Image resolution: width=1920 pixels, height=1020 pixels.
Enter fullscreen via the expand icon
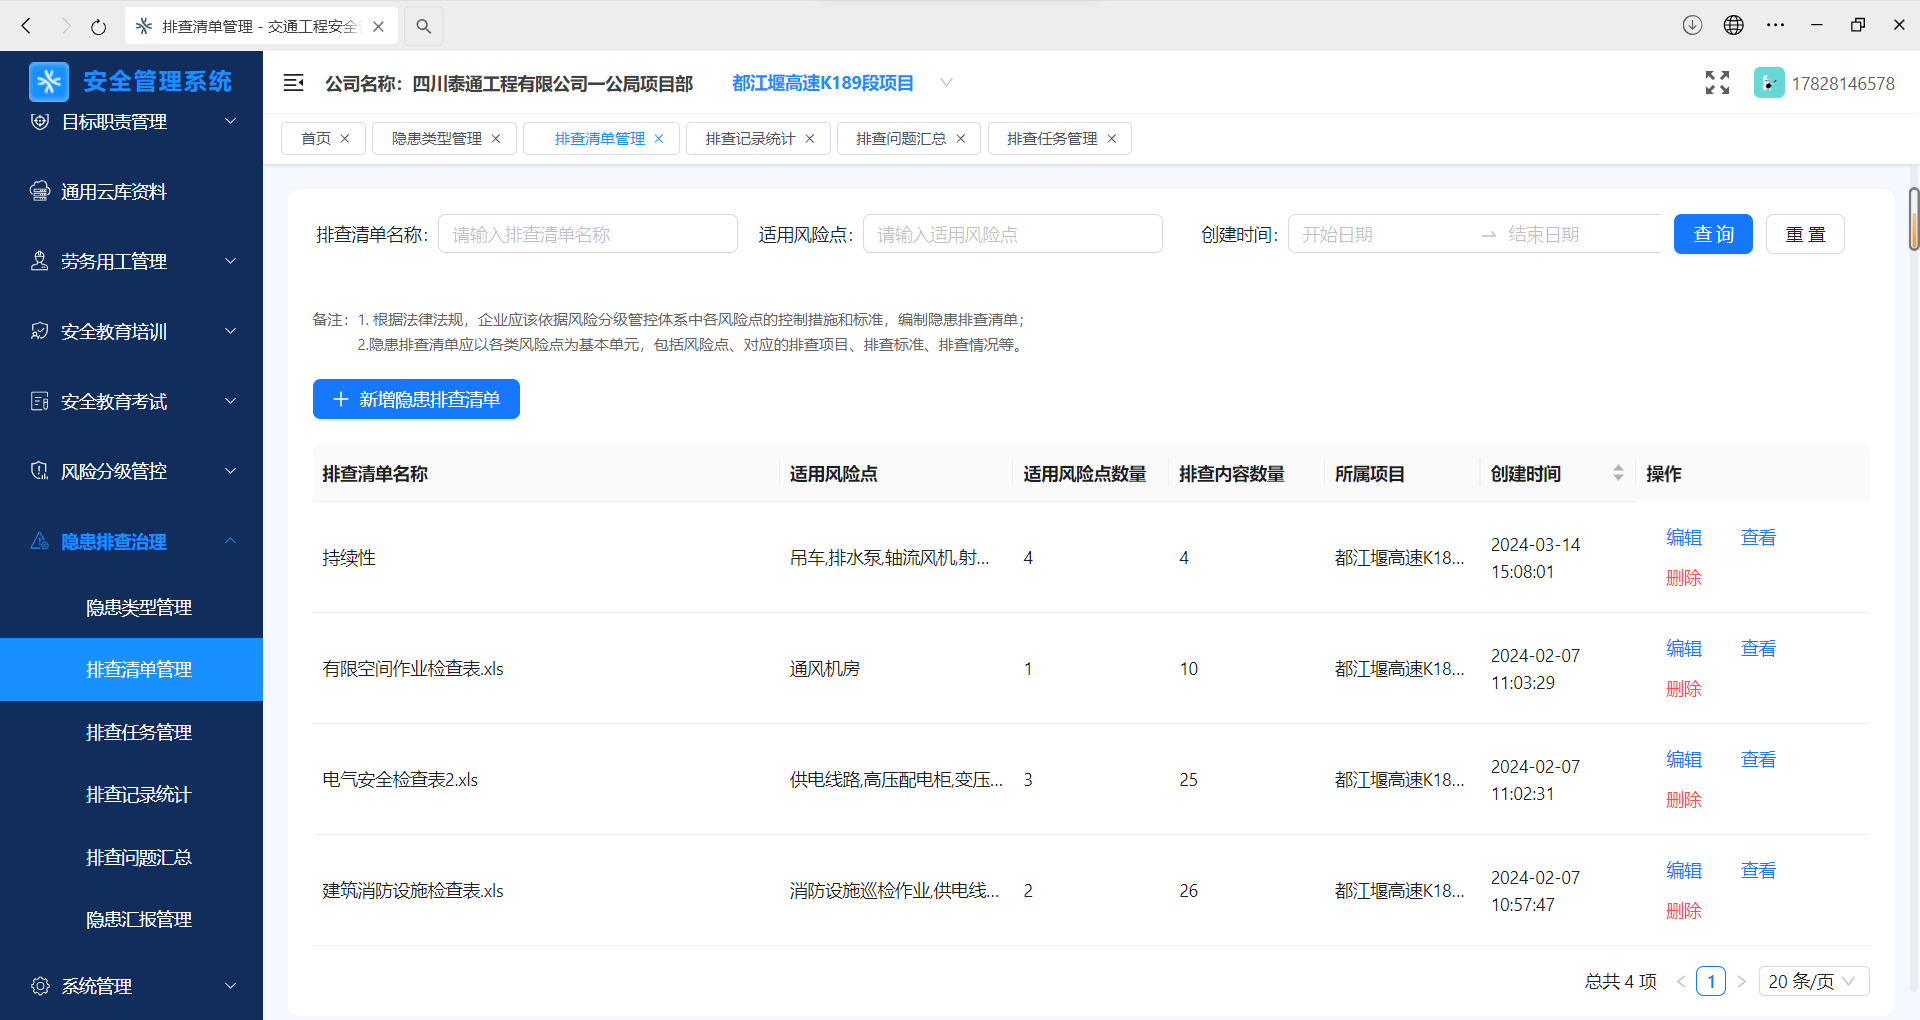(1716, 83)
